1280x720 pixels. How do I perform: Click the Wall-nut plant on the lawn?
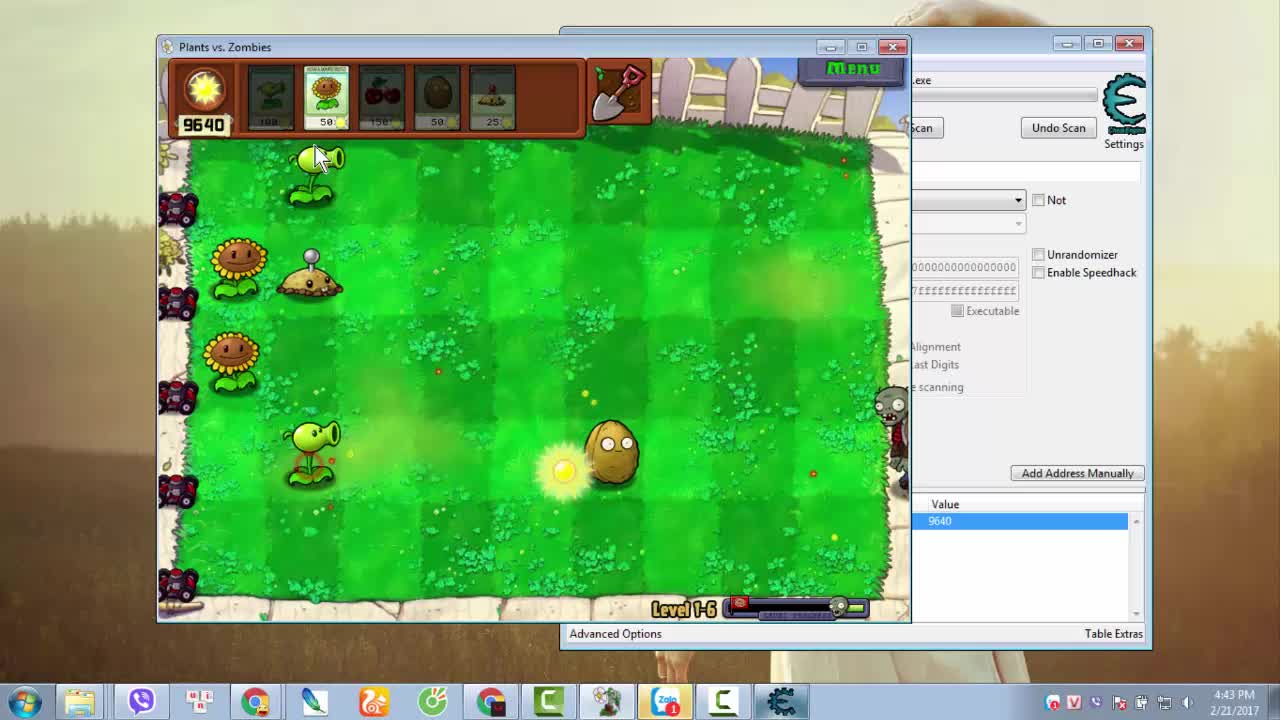611,452
